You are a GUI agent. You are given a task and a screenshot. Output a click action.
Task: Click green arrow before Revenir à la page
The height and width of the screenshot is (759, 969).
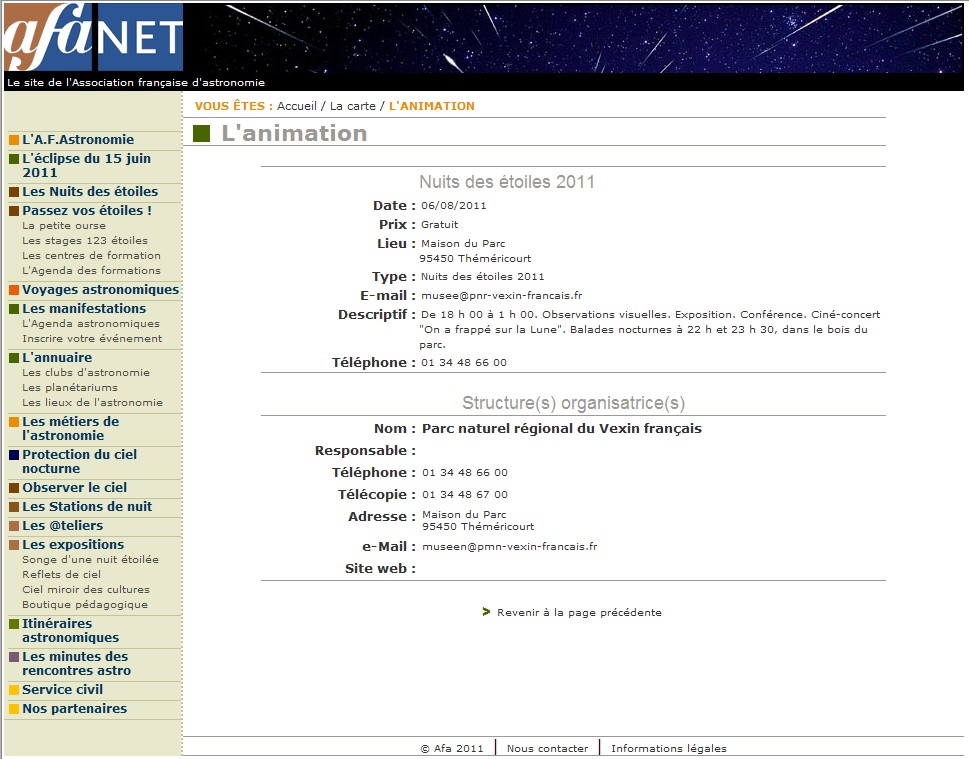pos(486,612)
